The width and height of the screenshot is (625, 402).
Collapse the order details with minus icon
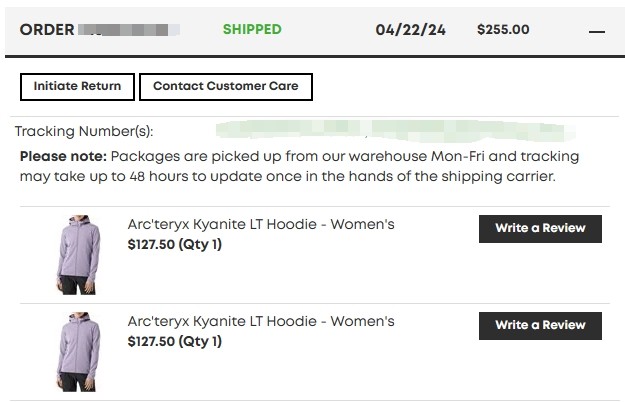point(597,31)
